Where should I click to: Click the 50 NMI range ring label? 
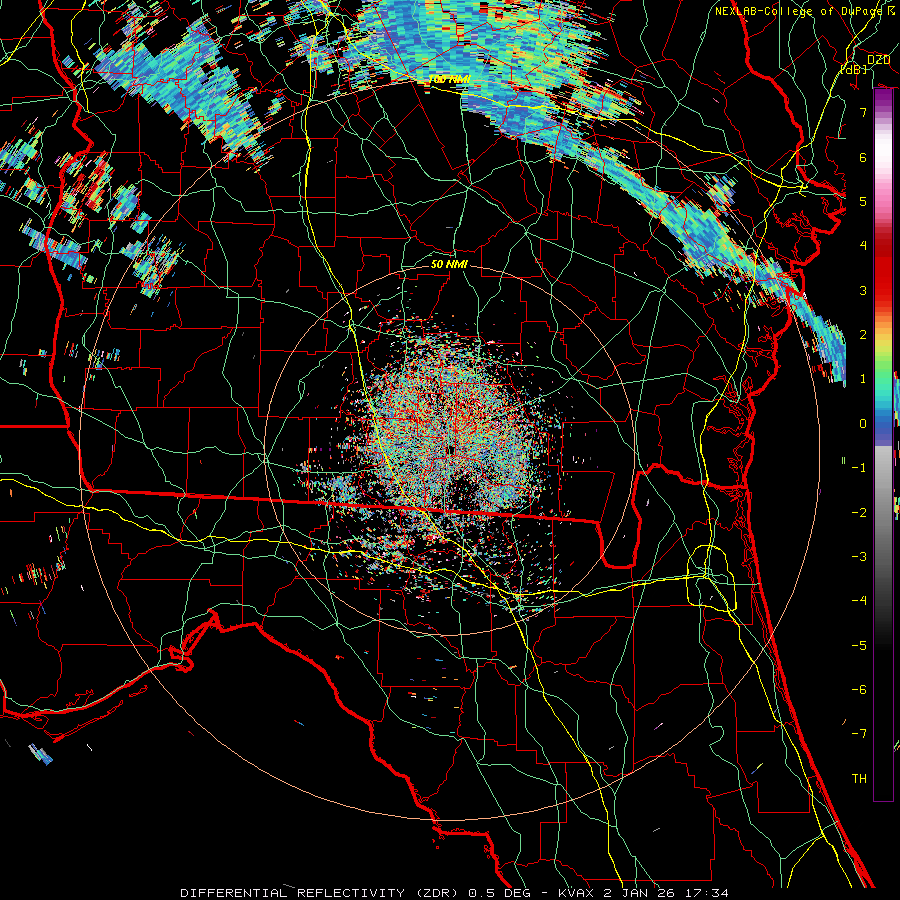(x=449, y=264)
